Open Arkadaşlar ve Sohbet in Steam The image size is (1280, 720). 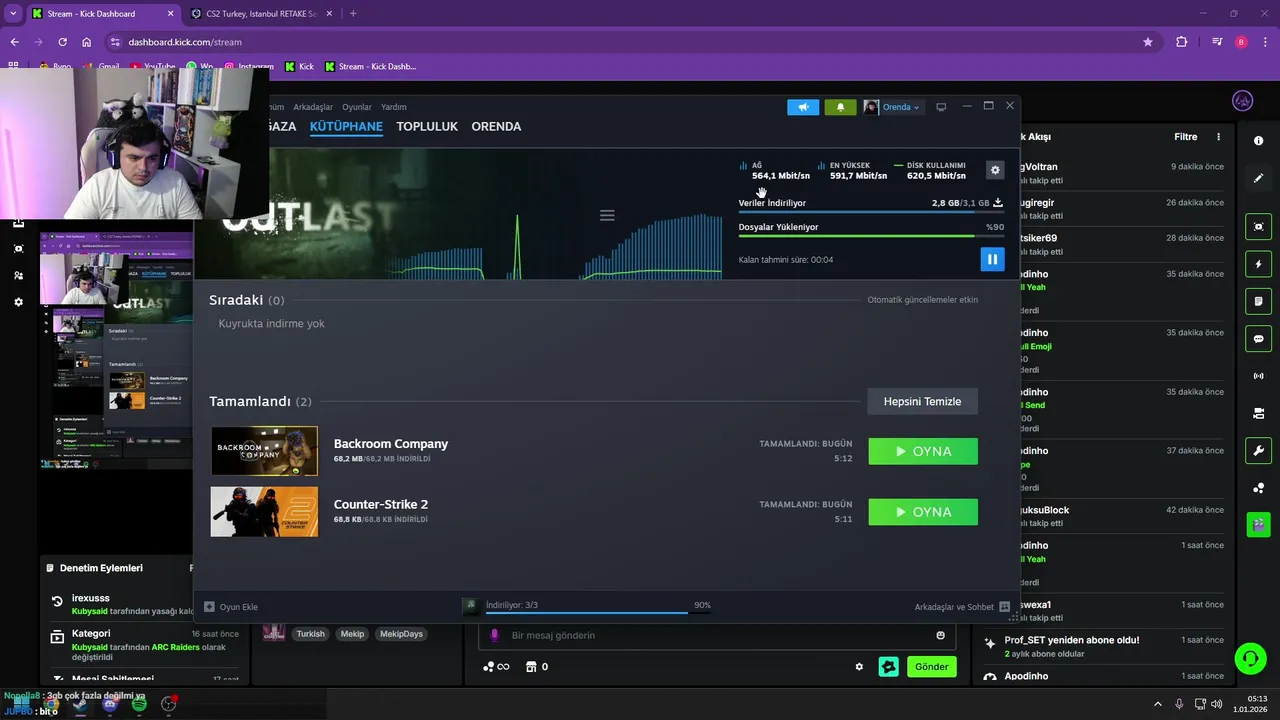(962, 607)
